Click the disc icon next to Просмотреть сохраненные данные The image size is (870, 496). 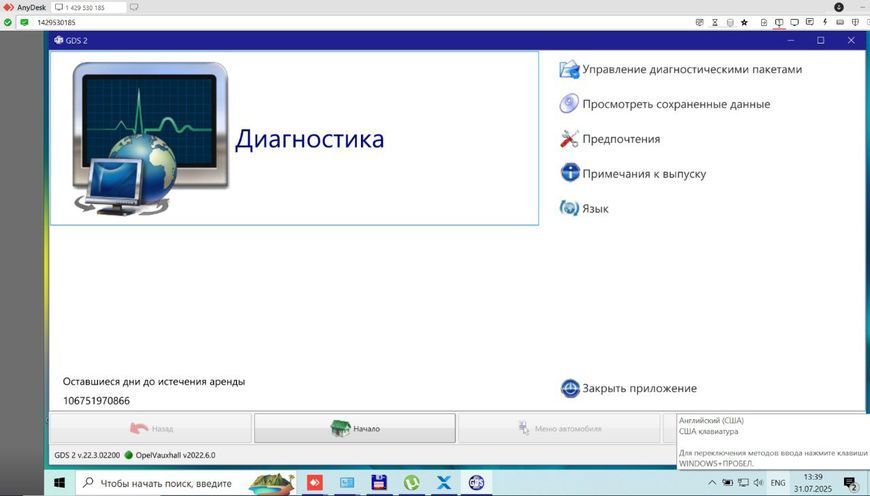(569, 104)
